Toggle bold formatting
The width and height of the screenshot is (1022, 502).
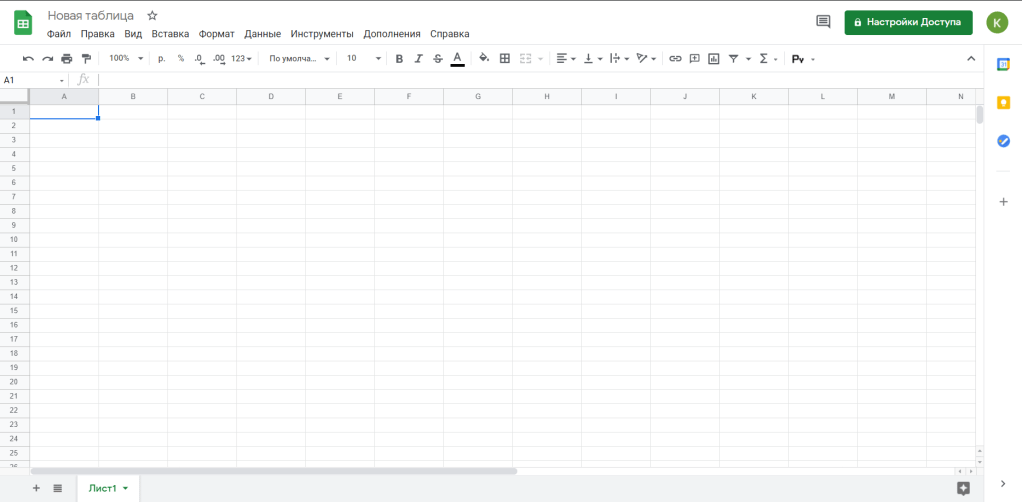click(x=399, y=59)
